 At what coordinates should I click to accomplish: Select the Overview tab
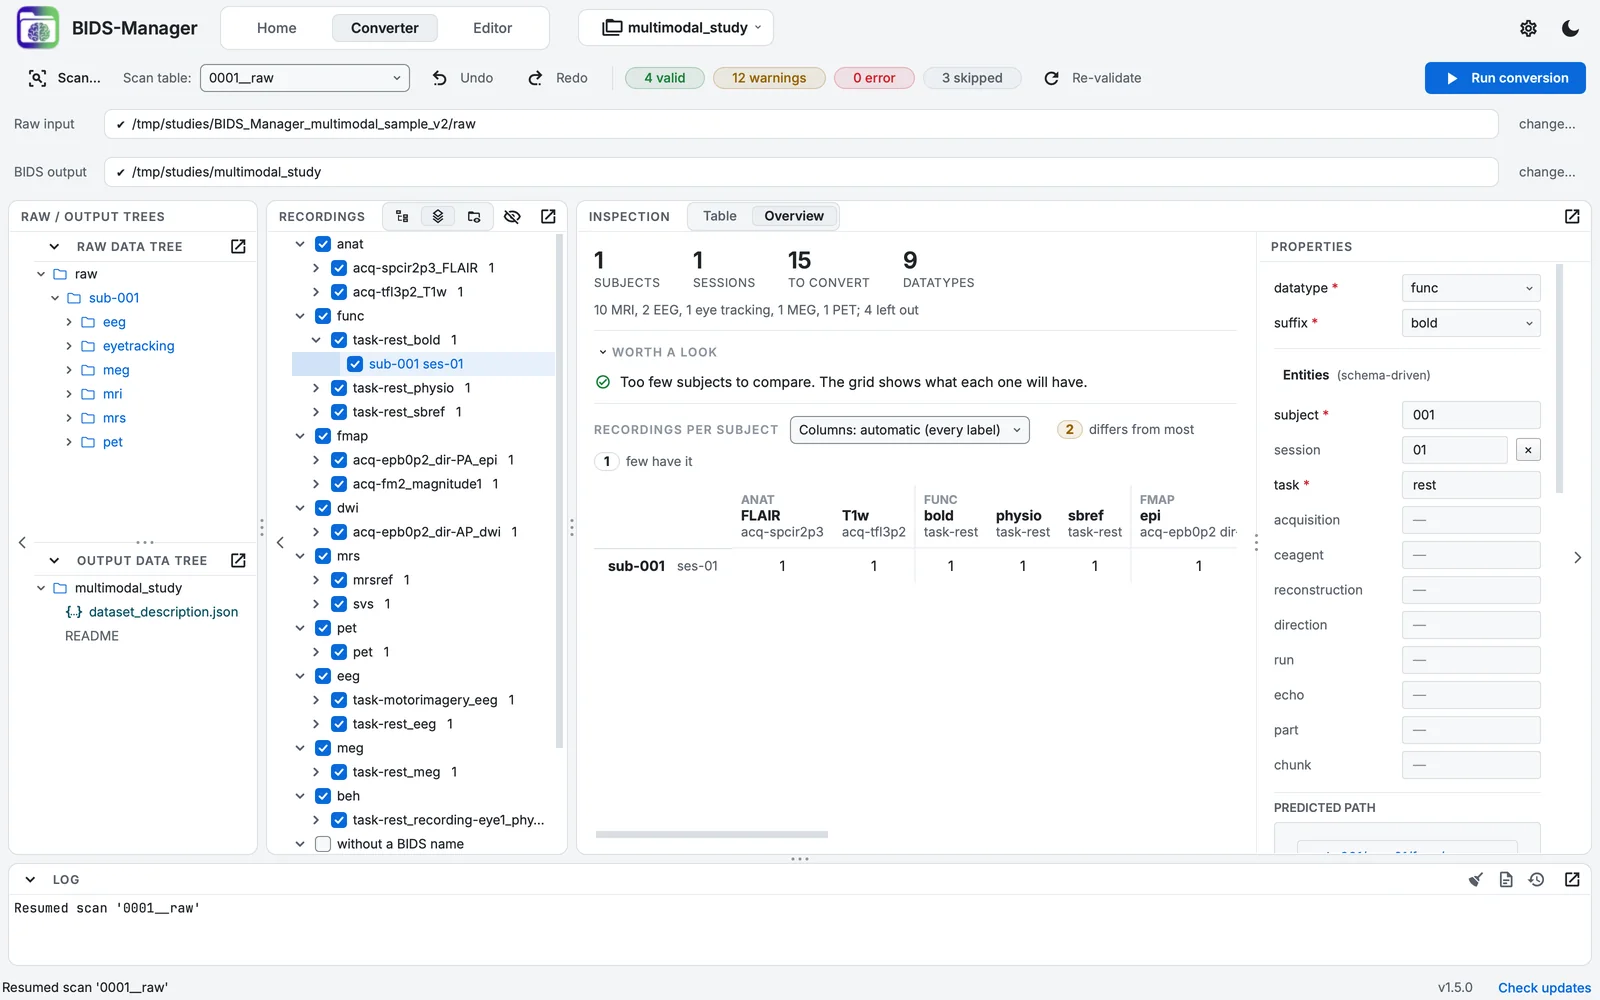click(x=794, y=216)
